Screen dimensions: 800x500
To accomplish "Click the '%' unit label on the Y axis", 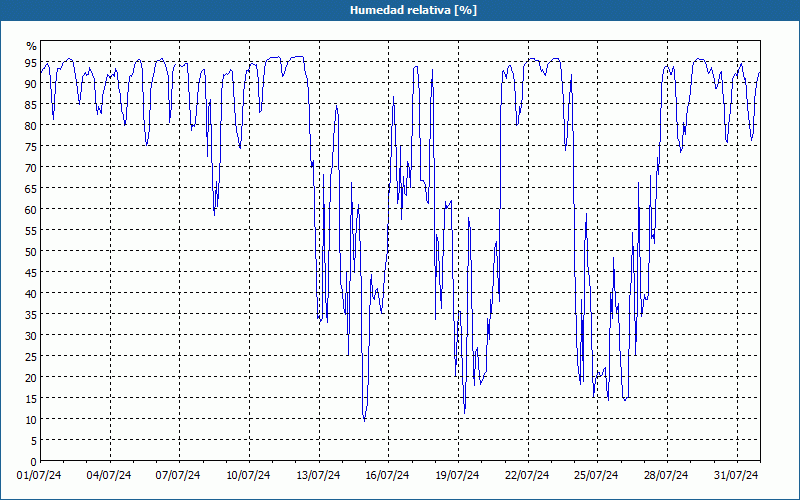I will click(32, 46).
